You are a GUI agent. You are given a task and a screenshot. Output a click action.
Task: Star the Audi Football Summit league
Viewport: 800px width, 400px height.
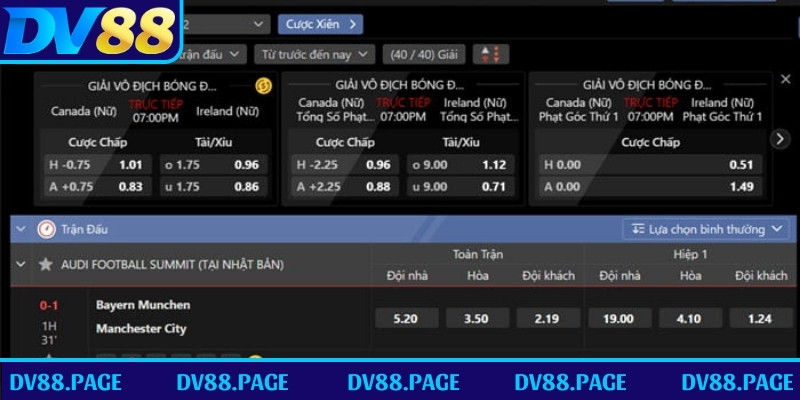tap(45, 265)
